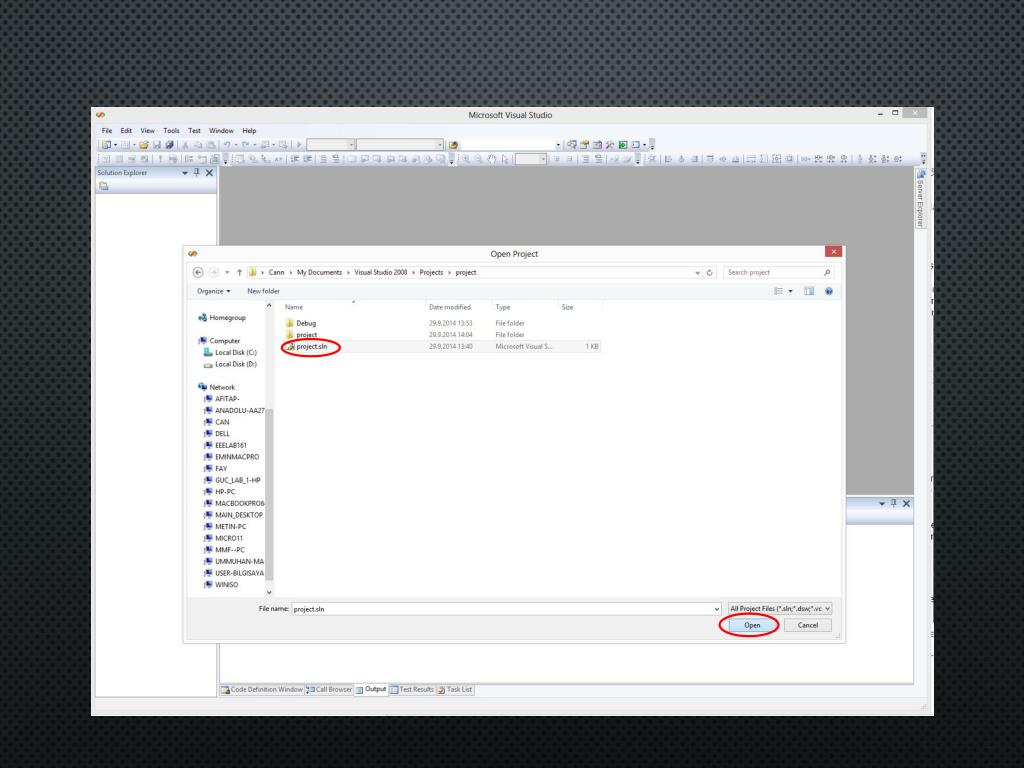Open recent locations dropdown arrow
This screenshot has width=1024, height=768.
(227, 272)
